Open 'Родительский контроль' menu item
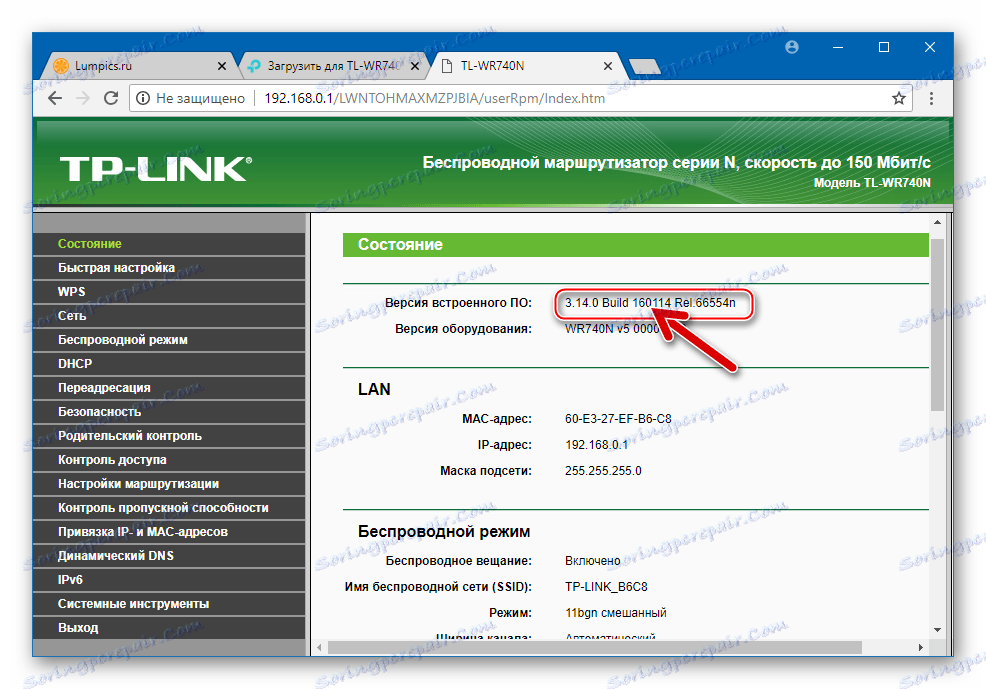986x689 pixels. tap(169, 436)
